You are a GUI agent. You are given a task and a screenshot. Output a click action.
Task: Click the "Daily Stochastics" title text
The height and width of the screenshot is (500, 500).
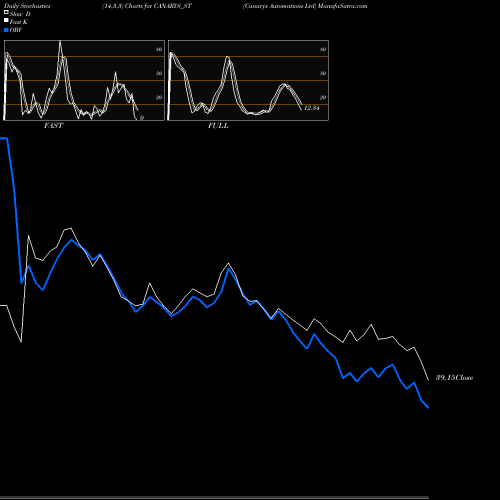click(x=27, y=6)
